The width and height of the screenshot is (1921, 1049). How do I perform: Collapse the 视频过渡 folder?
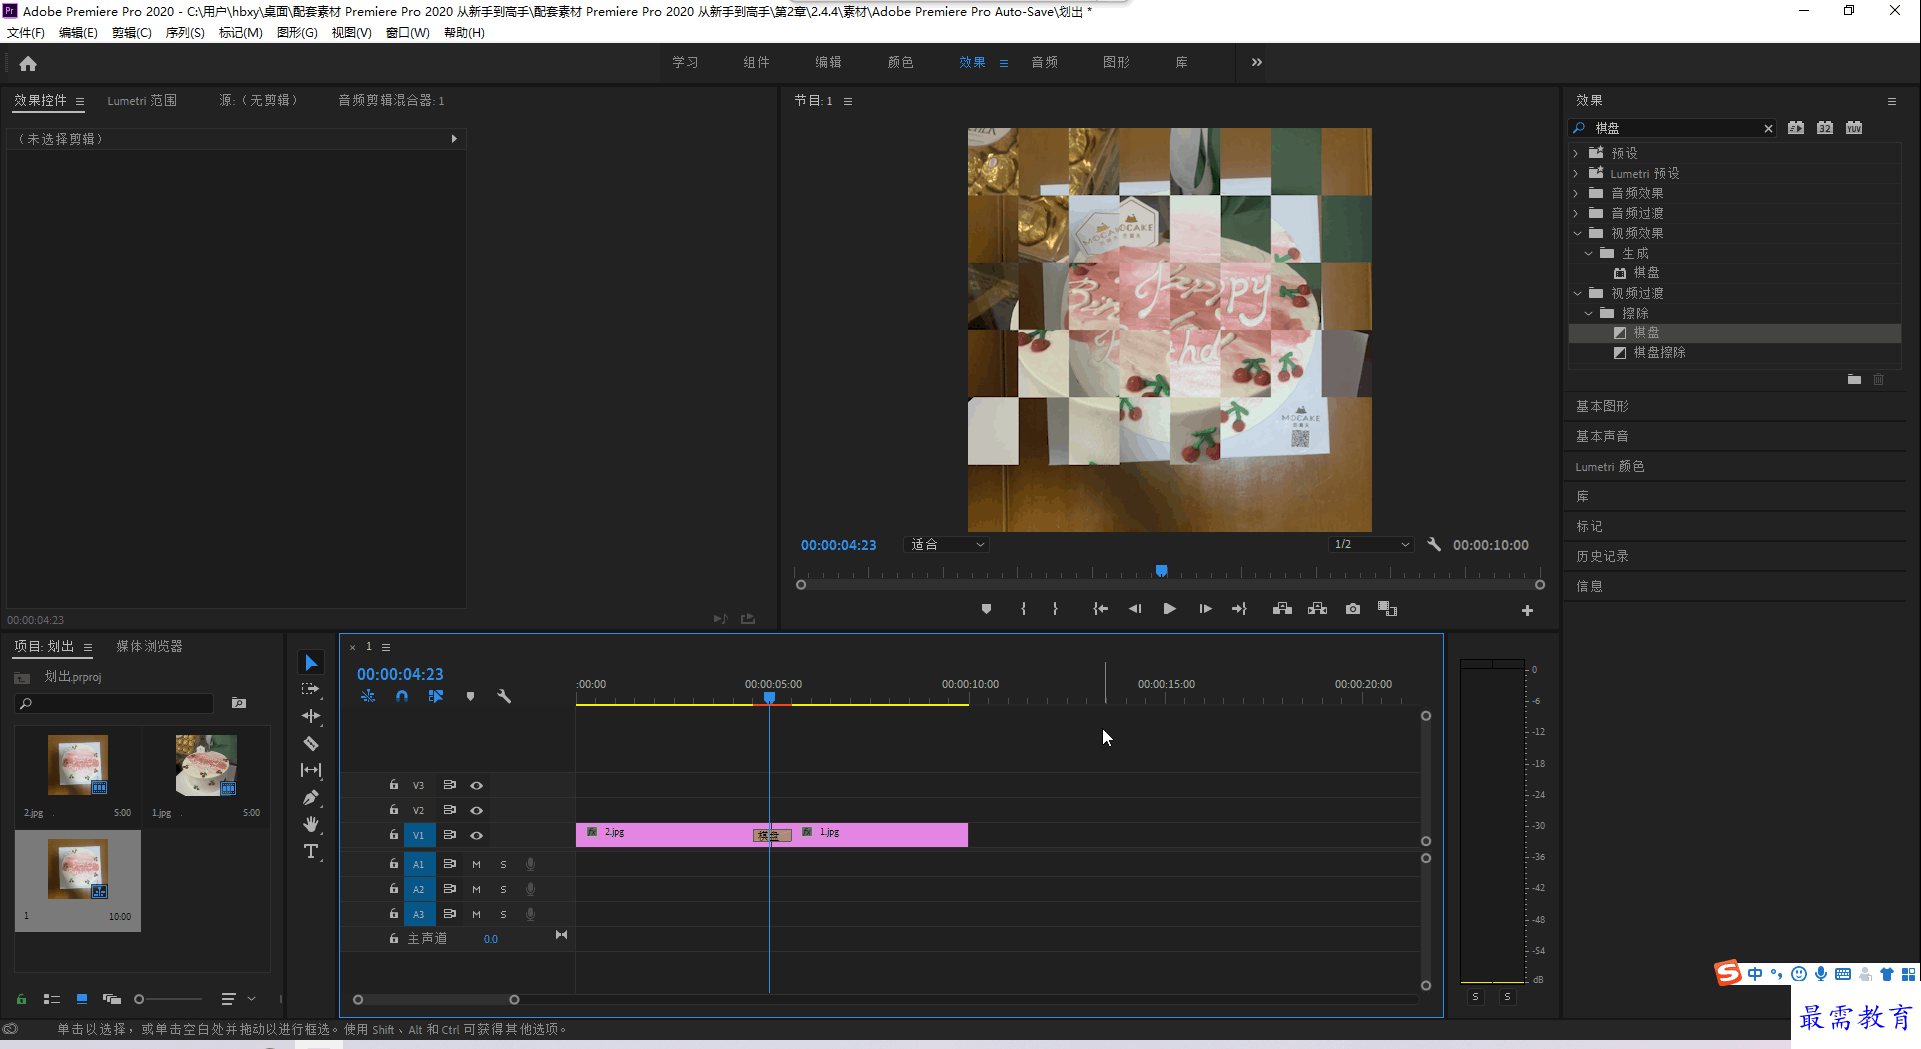(x=1577, y=293)
